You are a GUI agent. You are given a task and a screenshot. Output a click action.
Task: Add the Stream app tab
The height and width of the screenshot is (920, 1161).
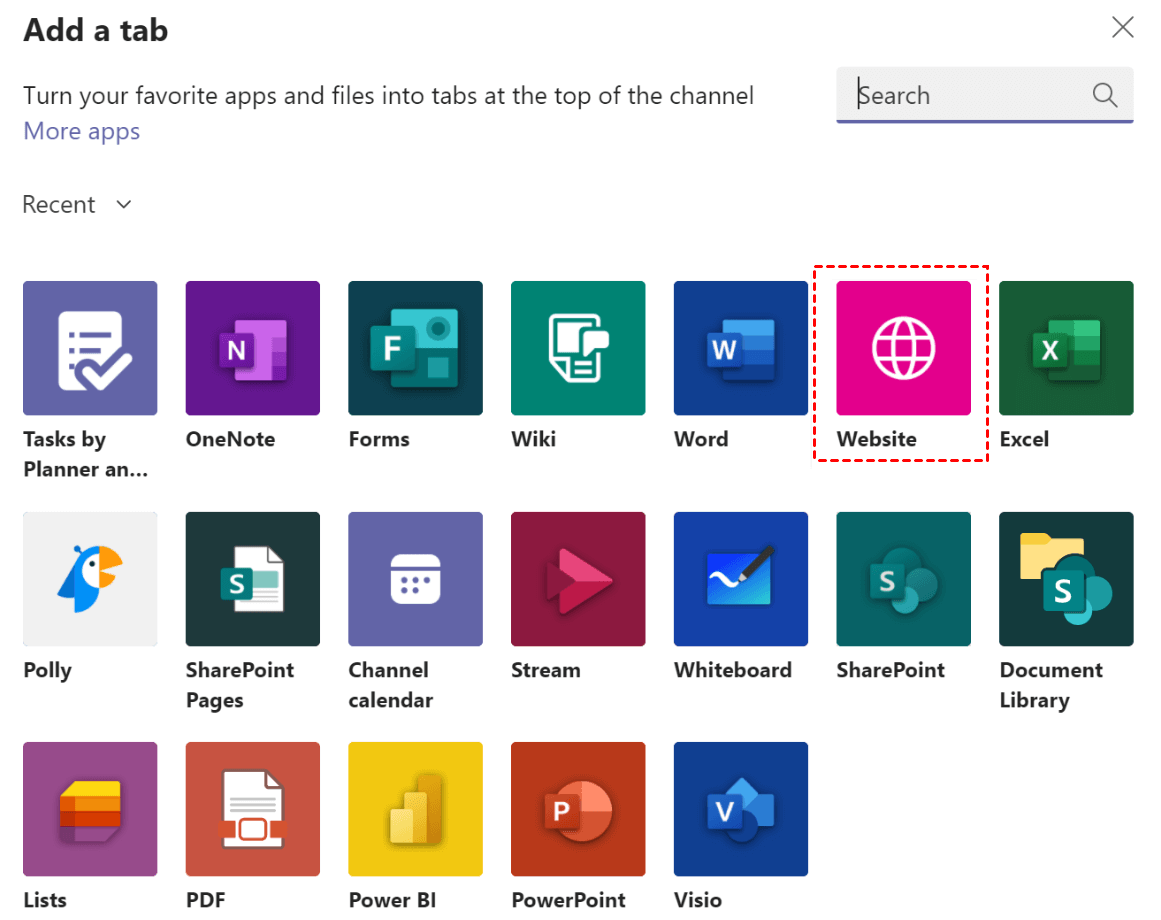578,579
